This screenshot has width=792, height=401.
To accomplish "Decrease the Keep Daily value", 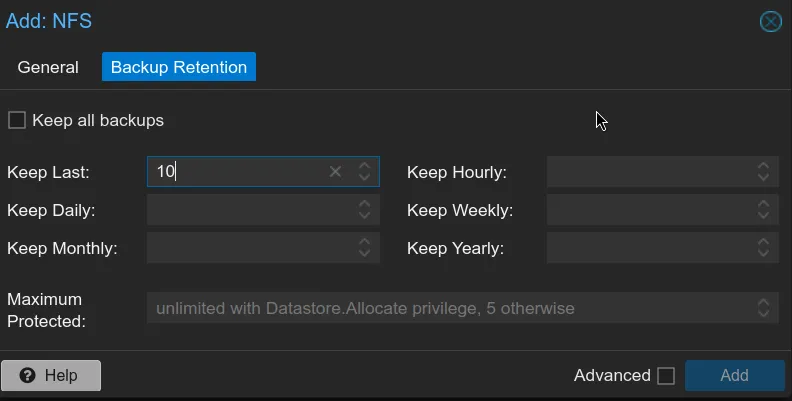I will pos(365,216).
